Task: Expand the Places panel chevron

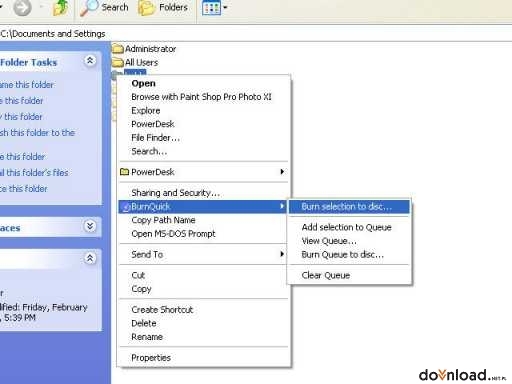Action: pyautogui.click(x=90, y=226)
